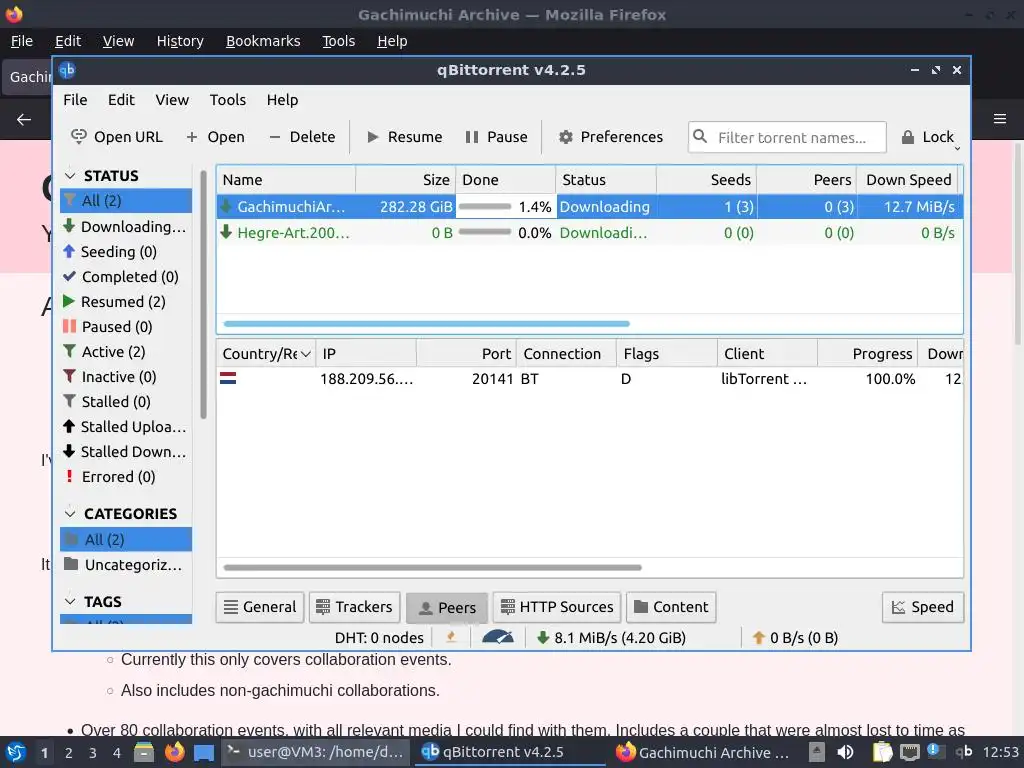This screenshot has height=768, width=1024.
Task: Switch to terminal window in taskbar
Action: [x=315, y=752]
